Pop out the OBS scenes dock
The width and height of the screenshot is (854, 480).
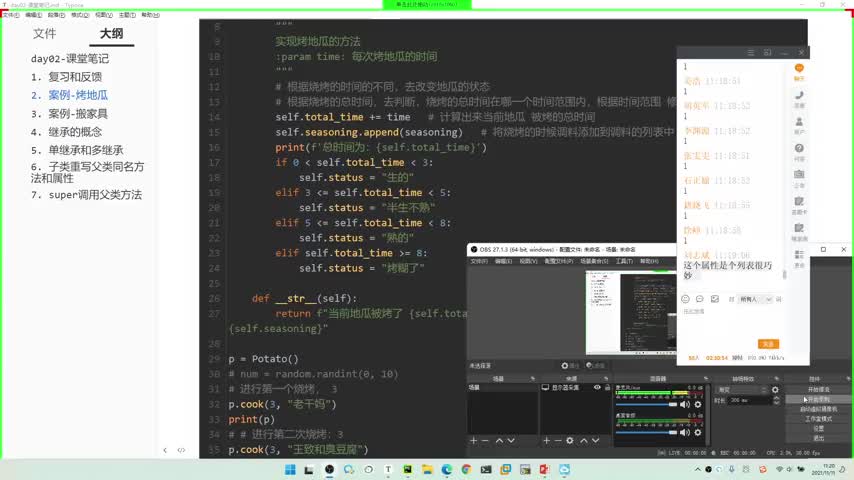pyautogui.click(x=533, y=379)
